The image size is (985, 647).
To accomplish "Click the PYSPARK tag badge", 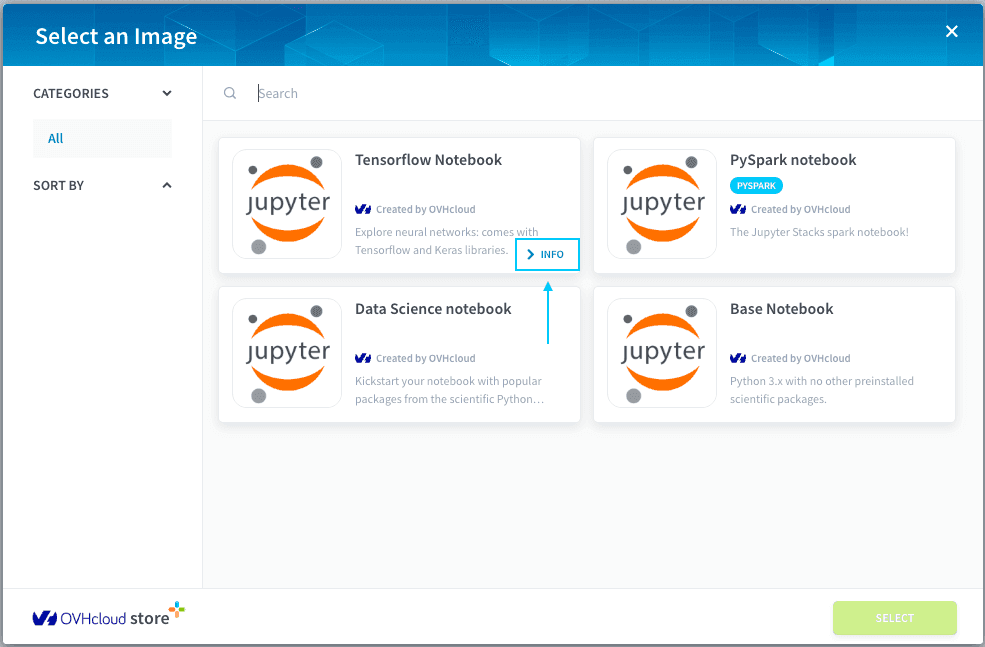I will click(x=756, y=186).
